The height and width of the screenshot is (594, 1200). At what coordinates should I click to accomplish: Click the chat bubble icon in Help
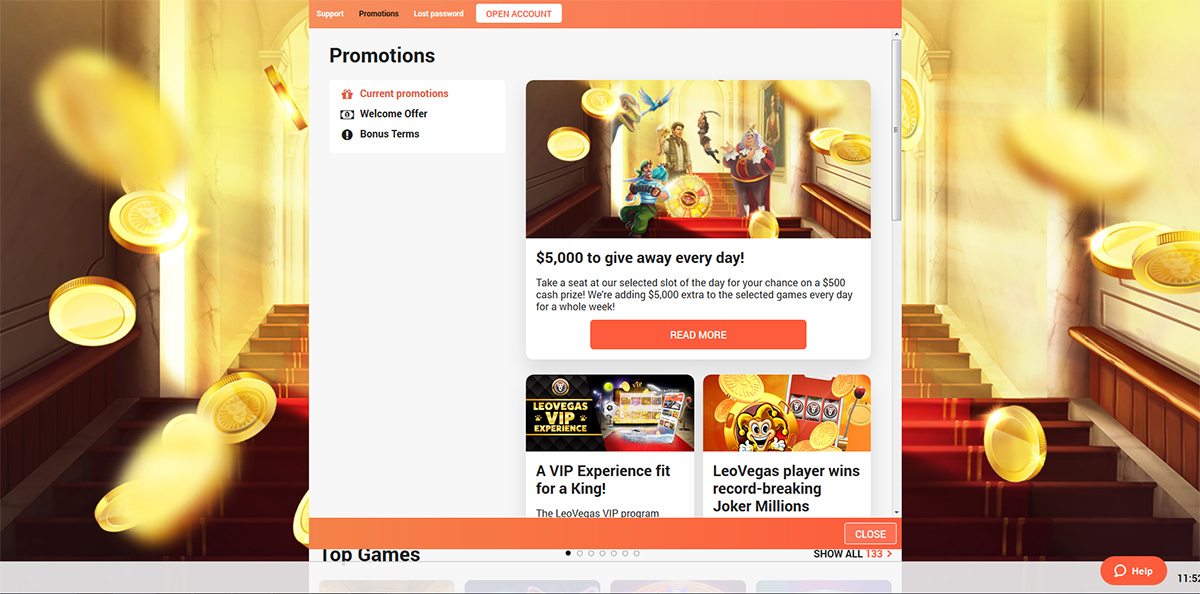1120,571
